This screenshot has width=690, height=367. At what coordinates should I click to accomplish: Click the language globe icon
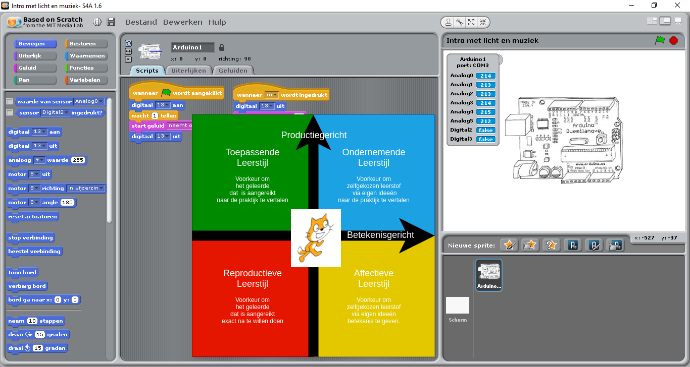click(x=98, y=22)
